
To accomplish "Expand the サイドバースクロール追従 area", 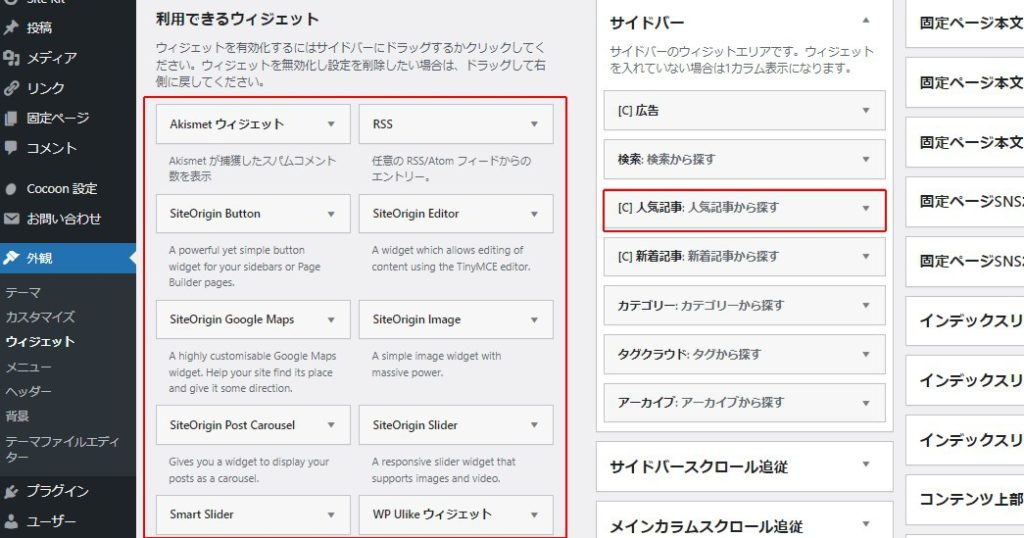I will [866, 466].
